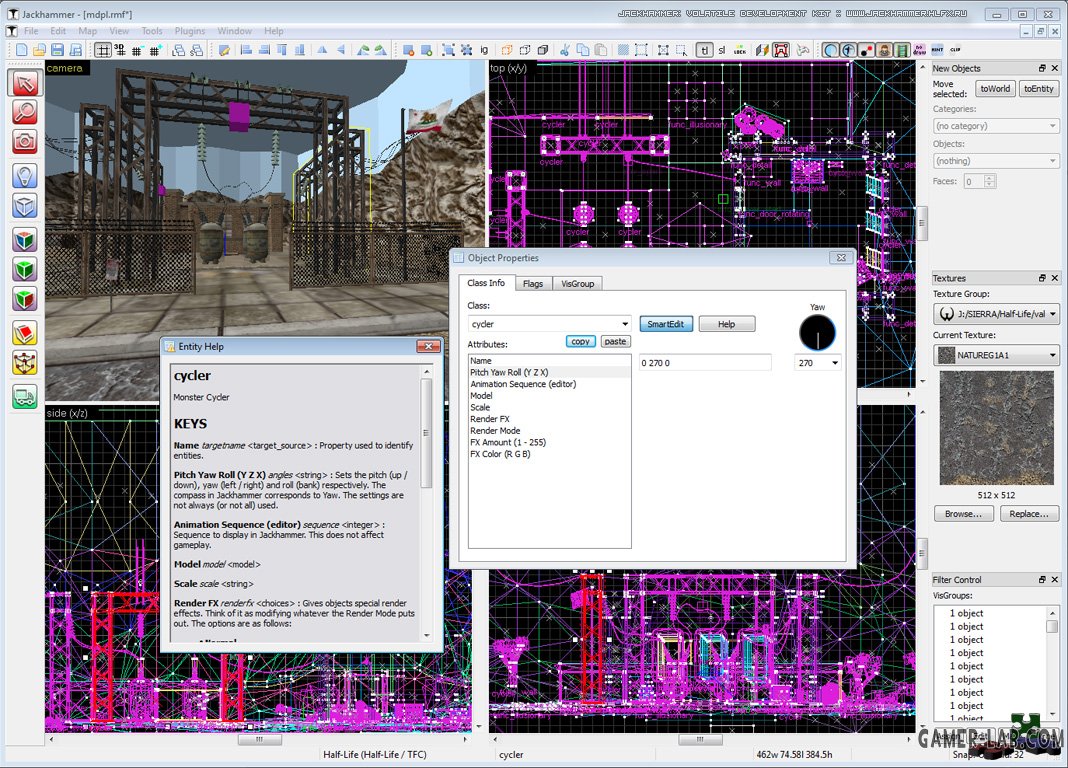Decrease grid size with smaller grid icon
This screenshot has height=768, width=1068.
click(x=137, y=50)
